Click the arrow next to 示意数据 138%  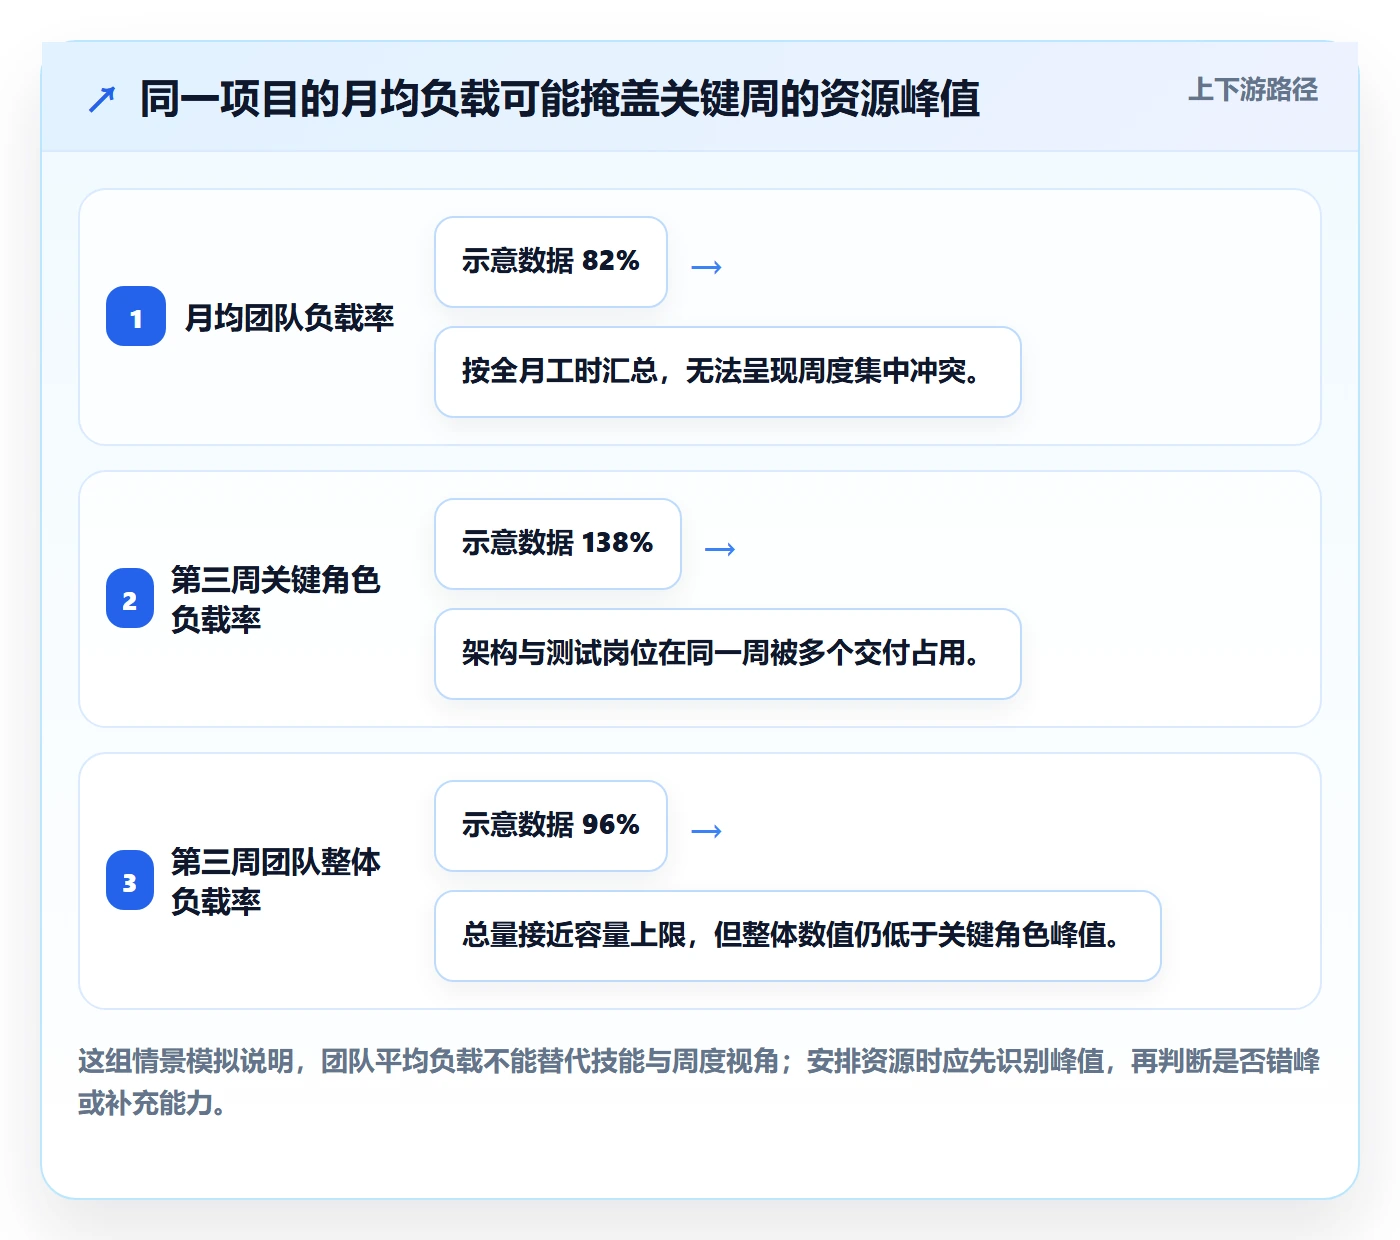tap(720, 549)
